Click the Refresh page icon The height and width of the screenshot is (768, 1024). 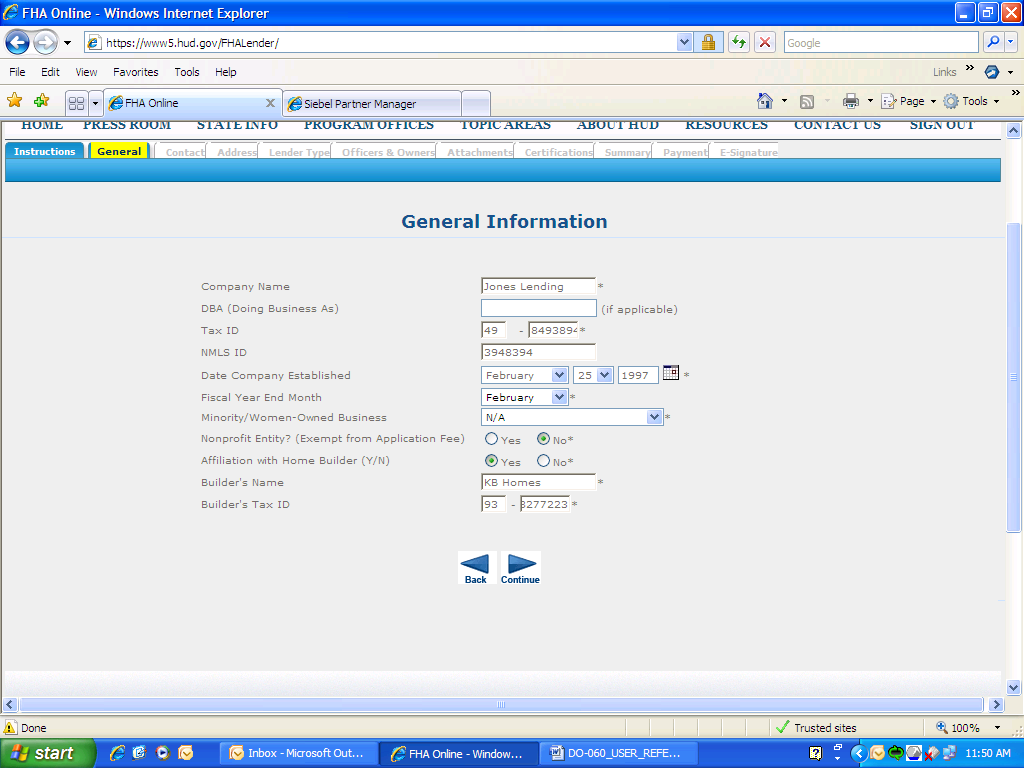click(x=739, y=43)
